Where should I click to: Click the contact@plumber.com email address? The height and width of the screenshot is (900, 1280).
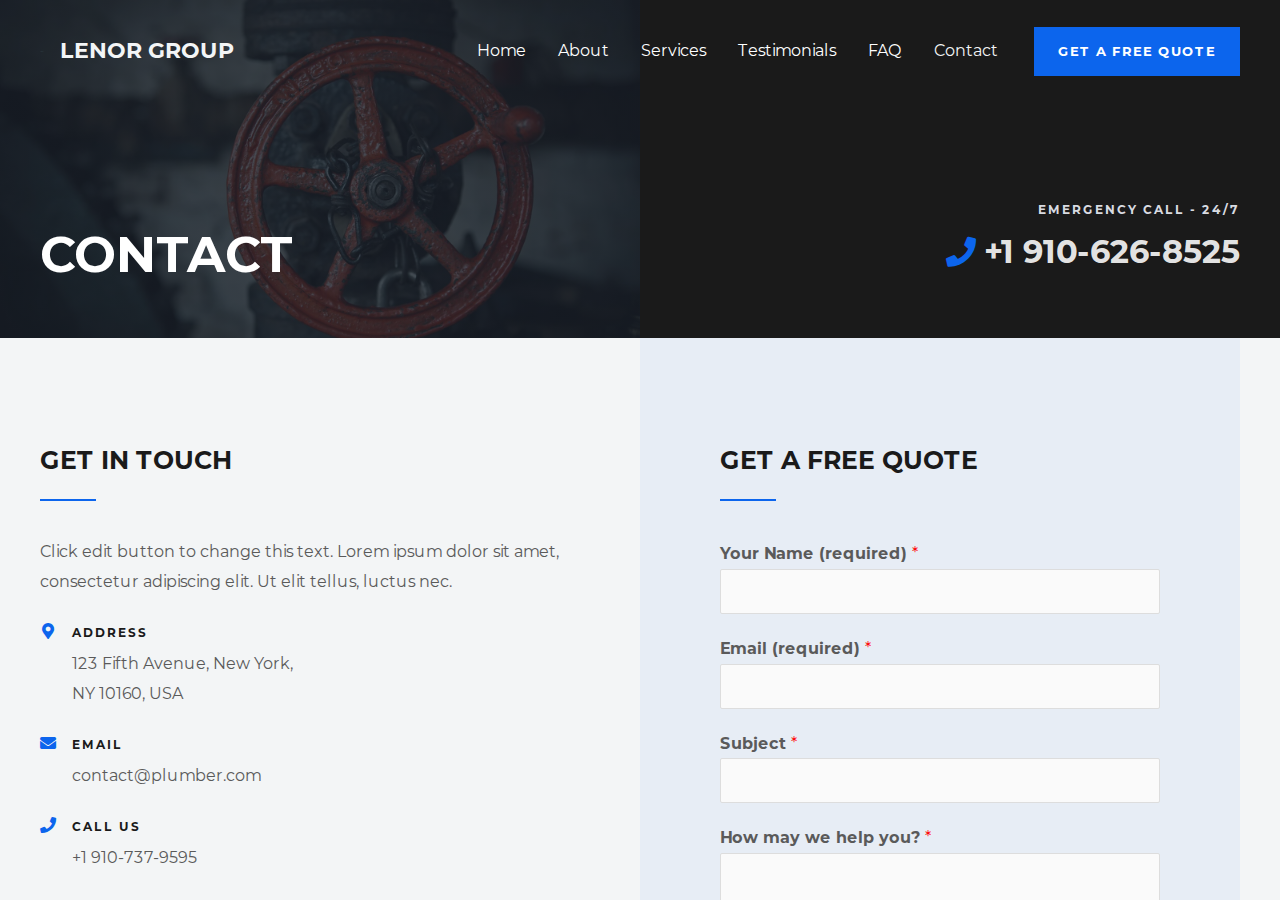[x=167, y=775]
